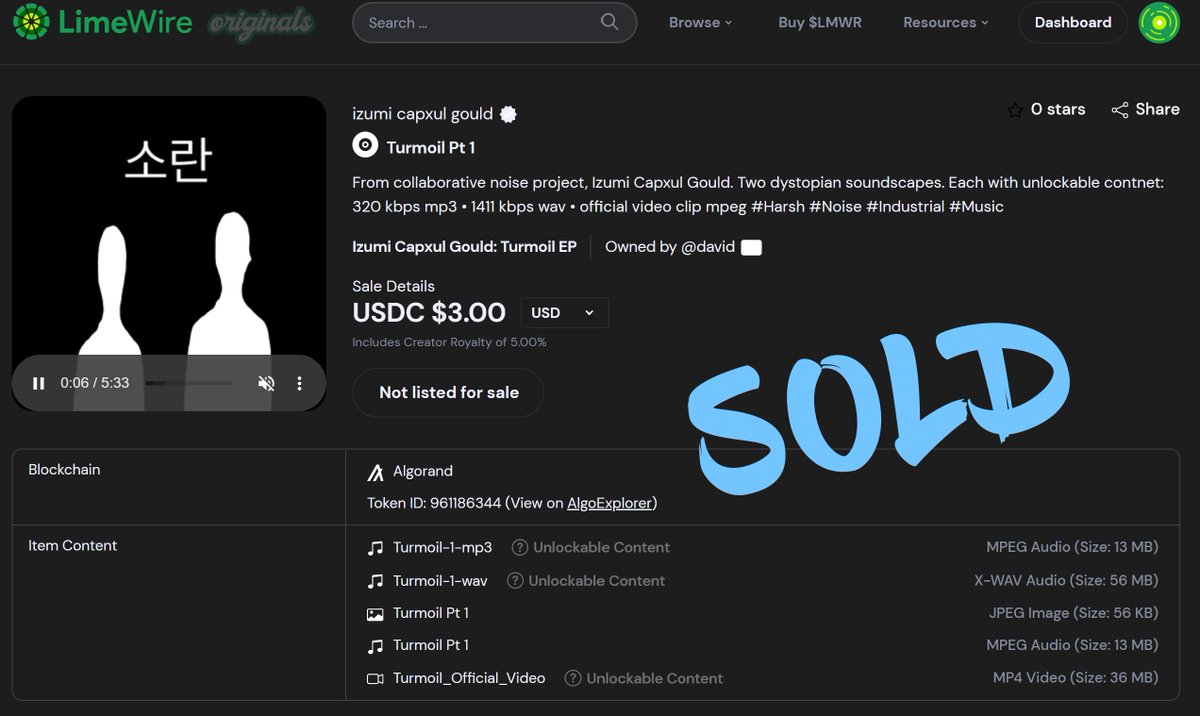Click the help icon beside Turmoil-1-wav Unlockable Content

(515, 581)
